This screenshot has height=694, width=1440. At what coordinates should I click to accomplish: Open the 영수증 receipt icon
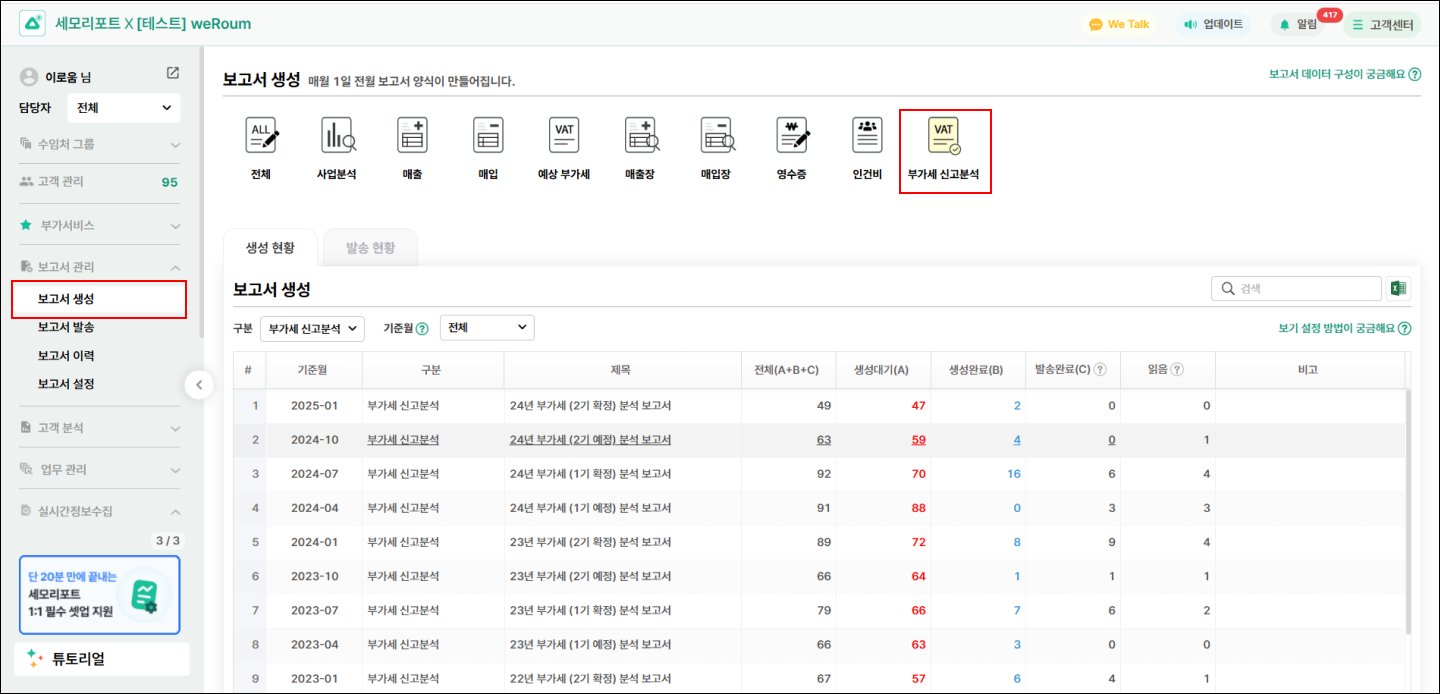click(x=791, y=136)
